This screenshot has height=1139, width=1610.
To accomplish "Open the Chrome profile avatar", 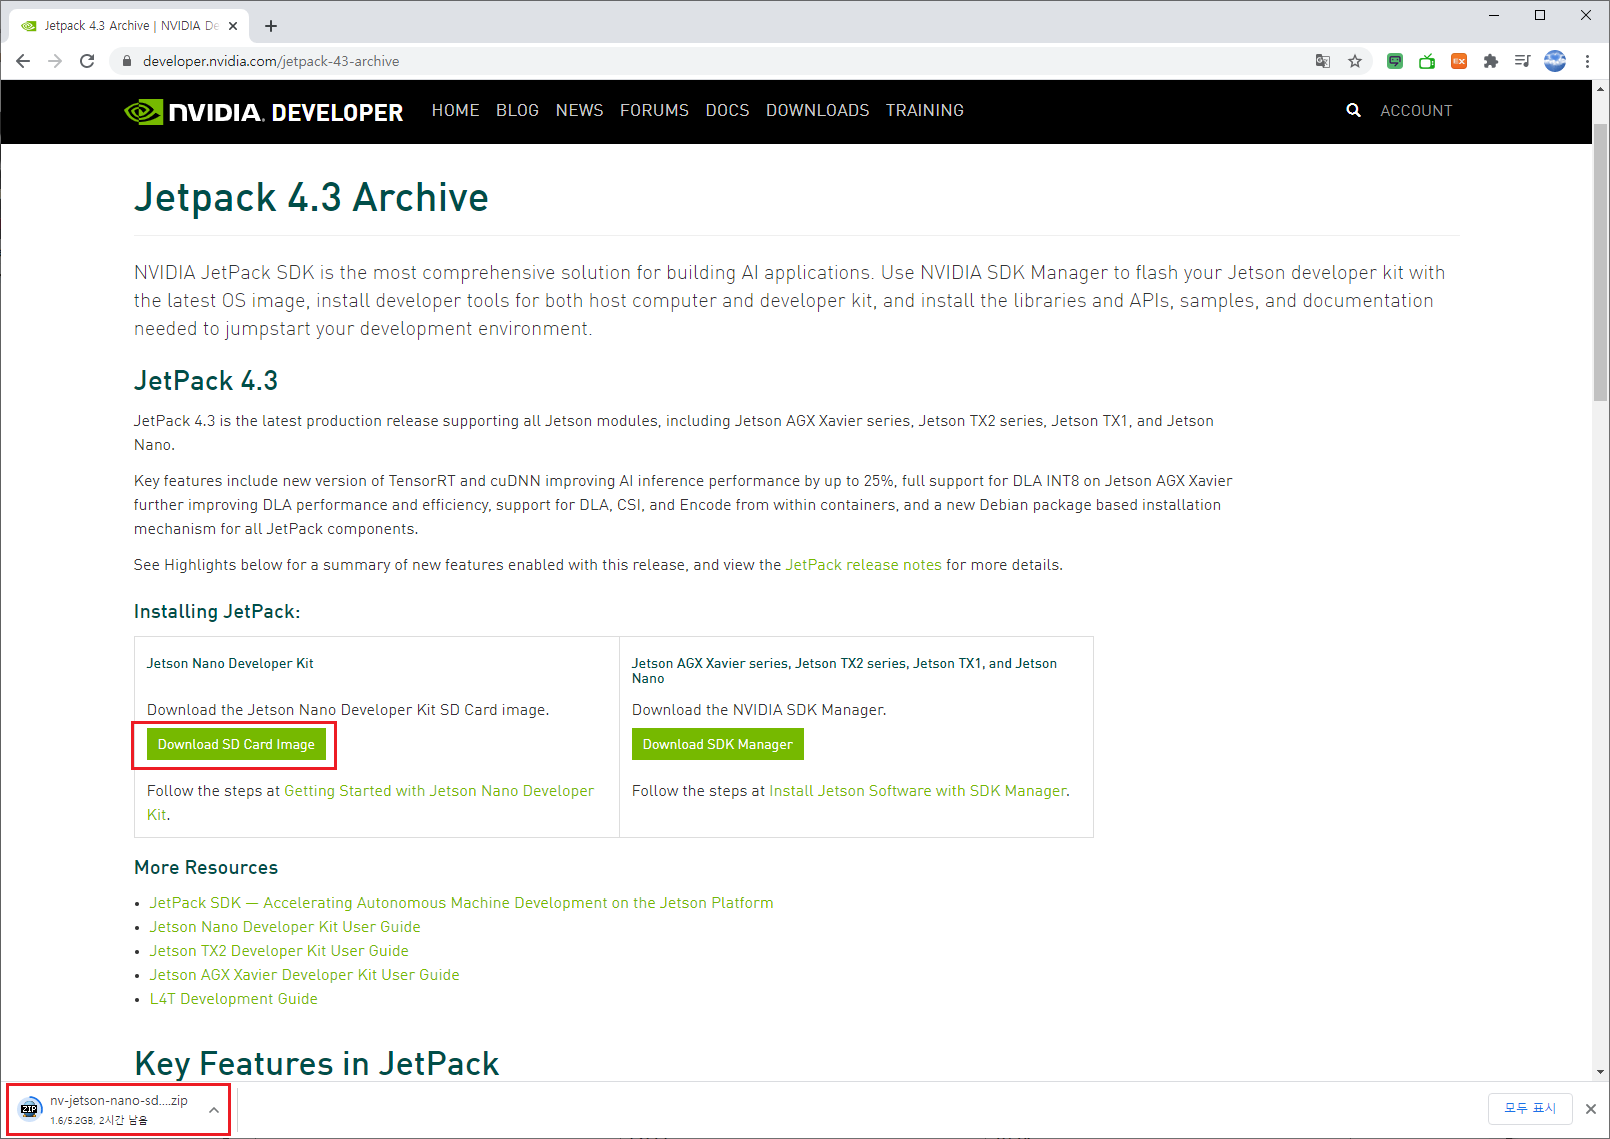I will pos(1555,61).
